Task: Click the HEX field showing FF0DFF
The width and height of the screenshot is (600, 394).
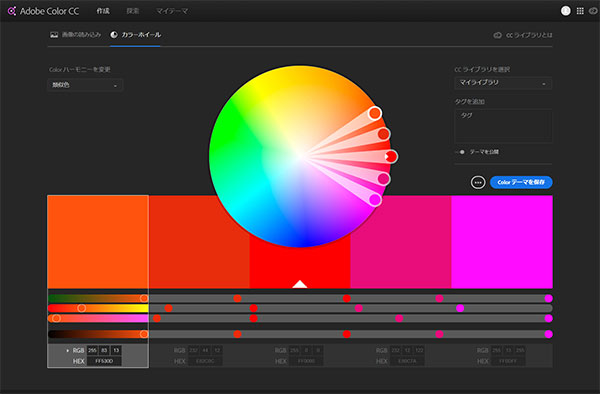Action: (x=508, y=361)
